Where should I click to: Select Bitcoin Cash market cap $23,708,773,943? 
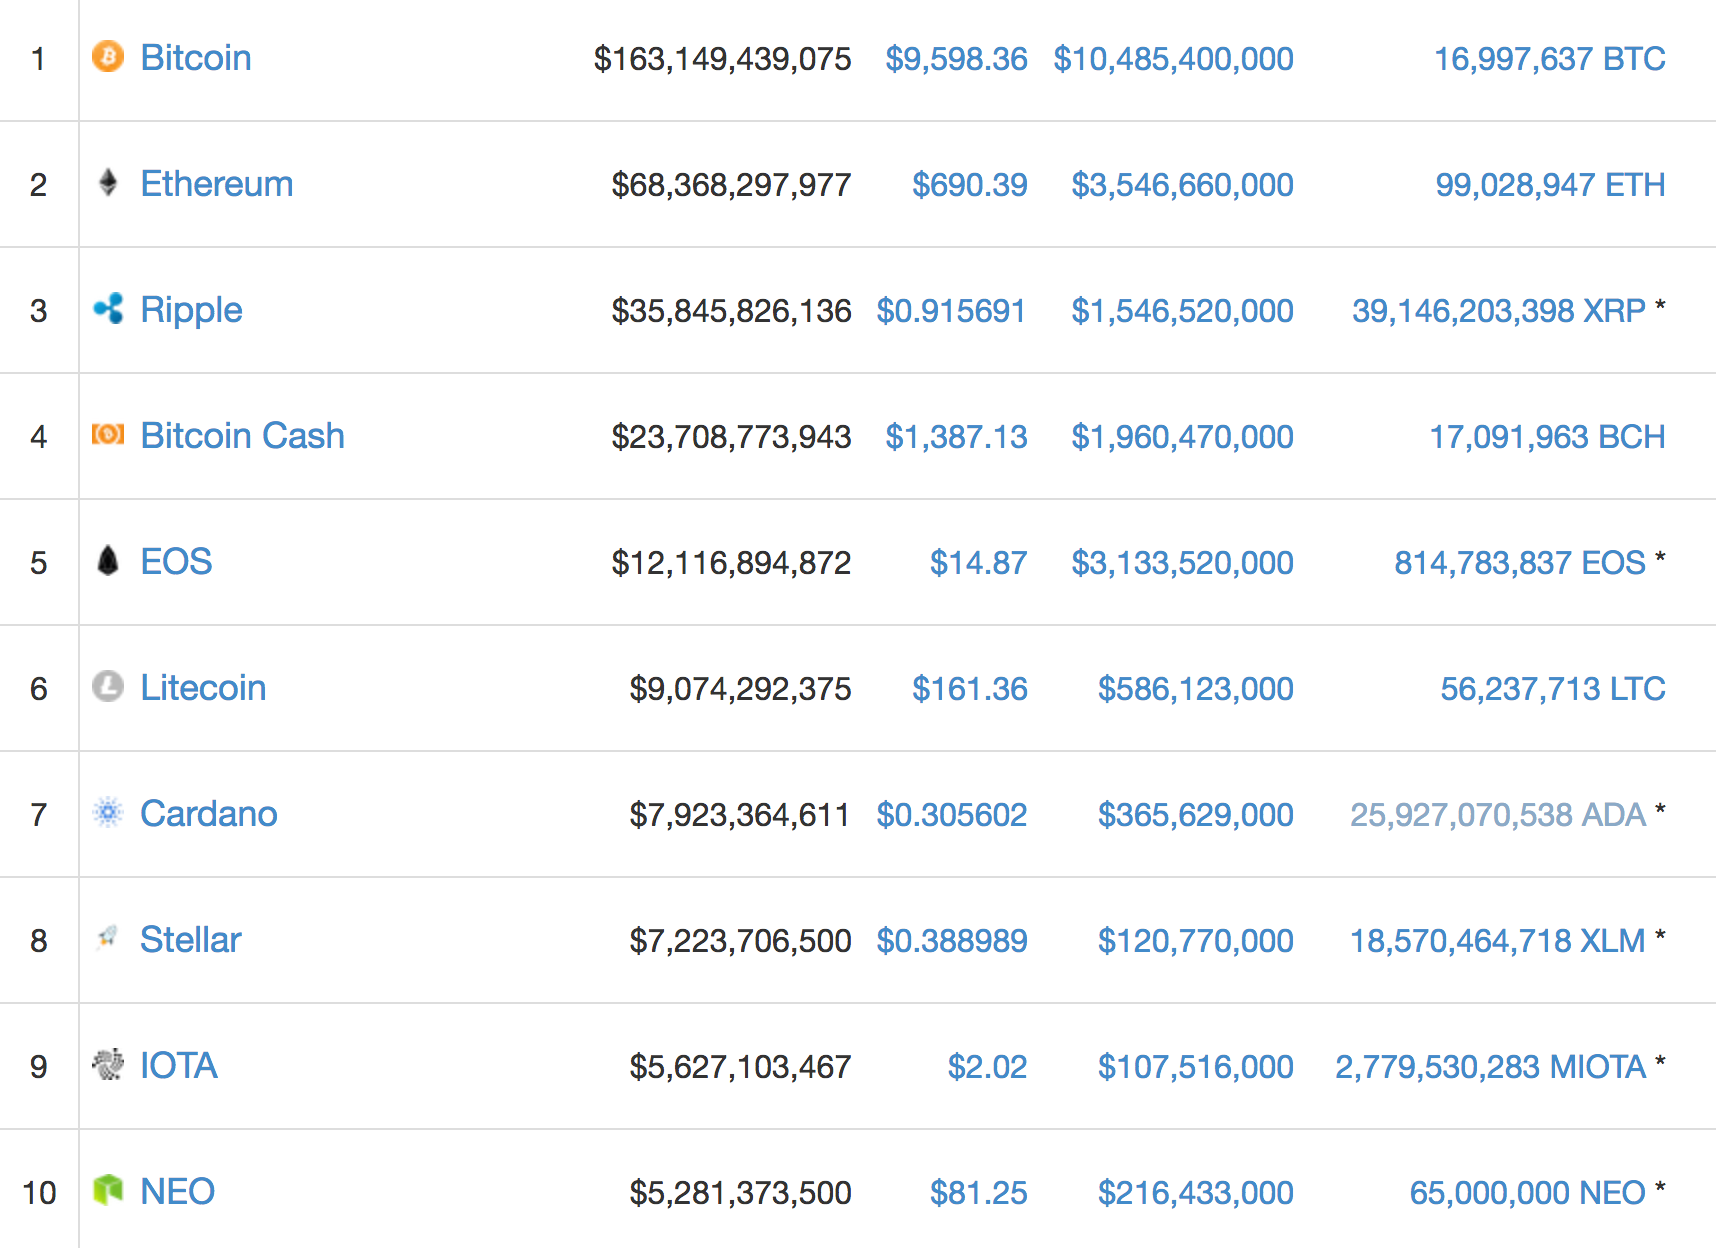pyautogui.click(x=732, y=437)
